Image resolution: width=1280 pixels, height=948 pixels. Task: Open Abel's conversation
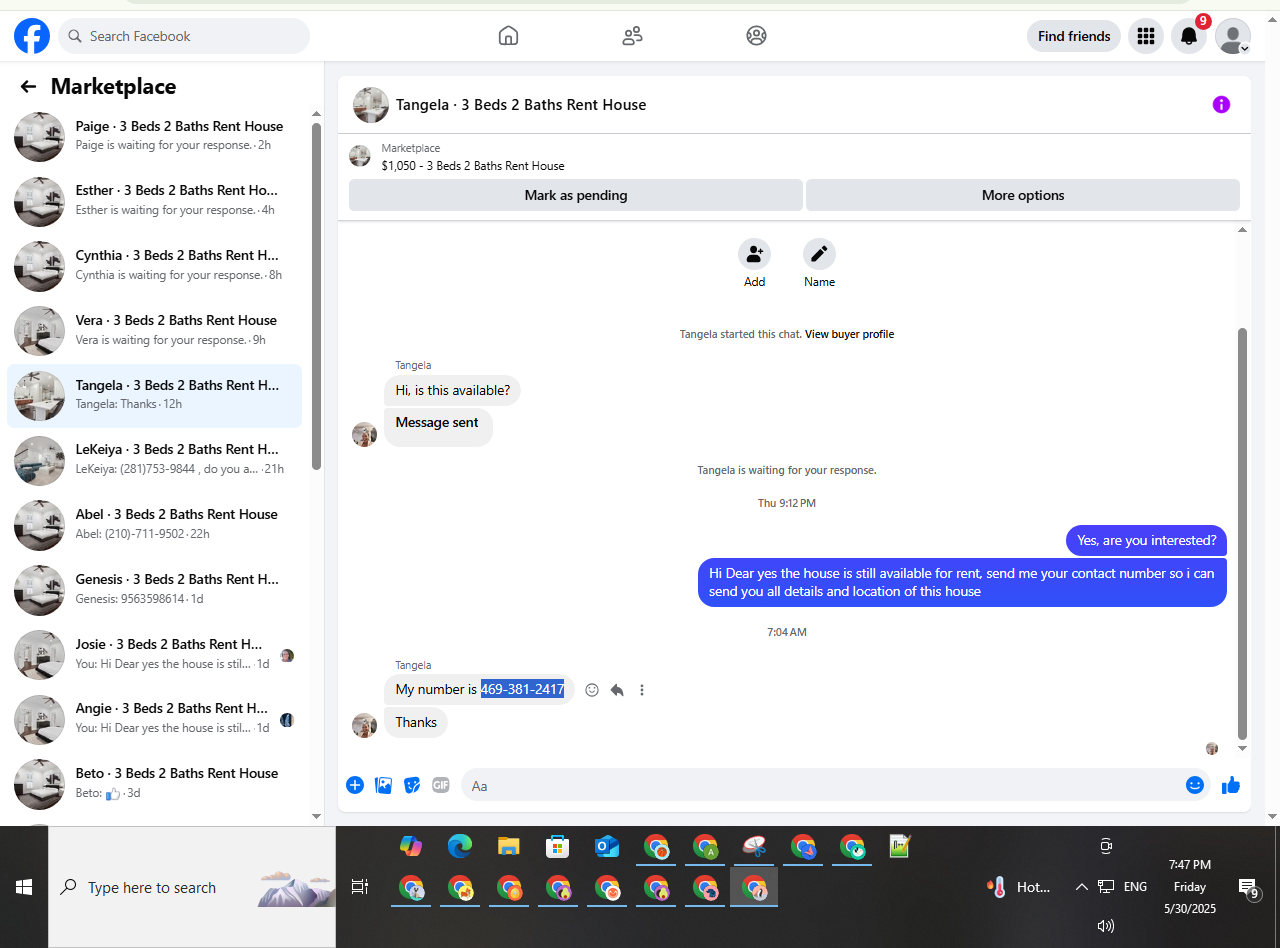pos(155,525)
